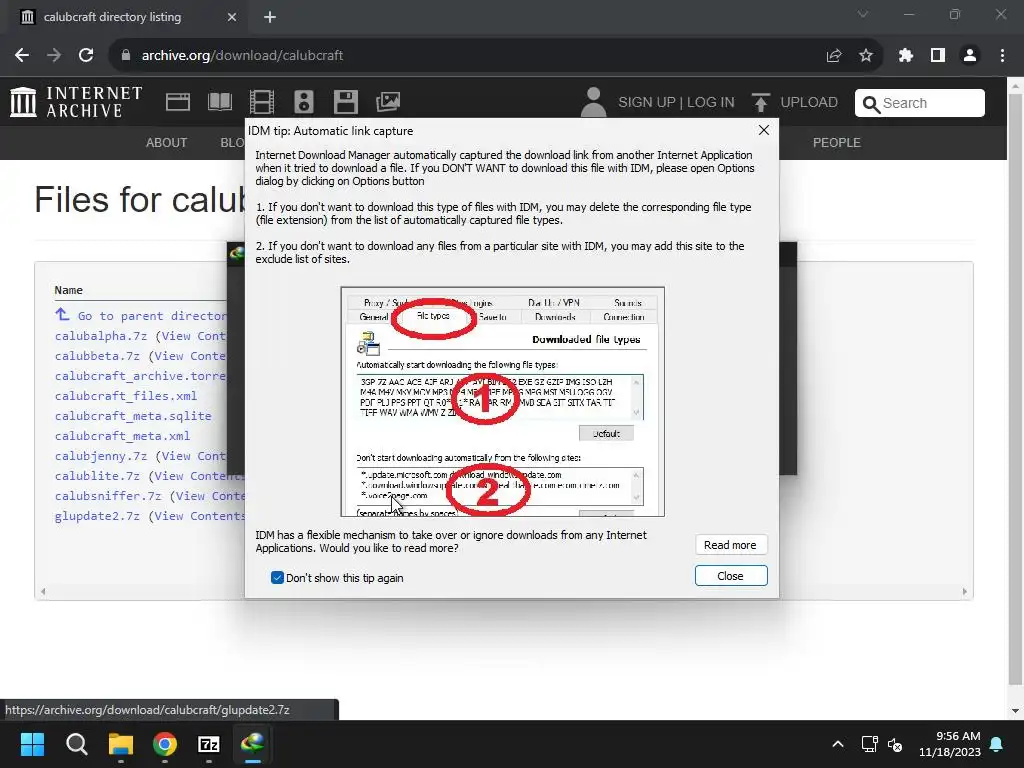Image resolution: width=1024 pixels, height=768 pixels.
Task: Click the upload arrow icon
Action: pos(760,103)
